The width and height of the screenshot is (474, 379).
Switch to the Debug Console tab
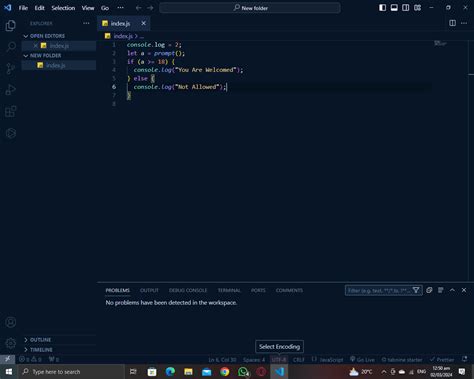(188, 290)
